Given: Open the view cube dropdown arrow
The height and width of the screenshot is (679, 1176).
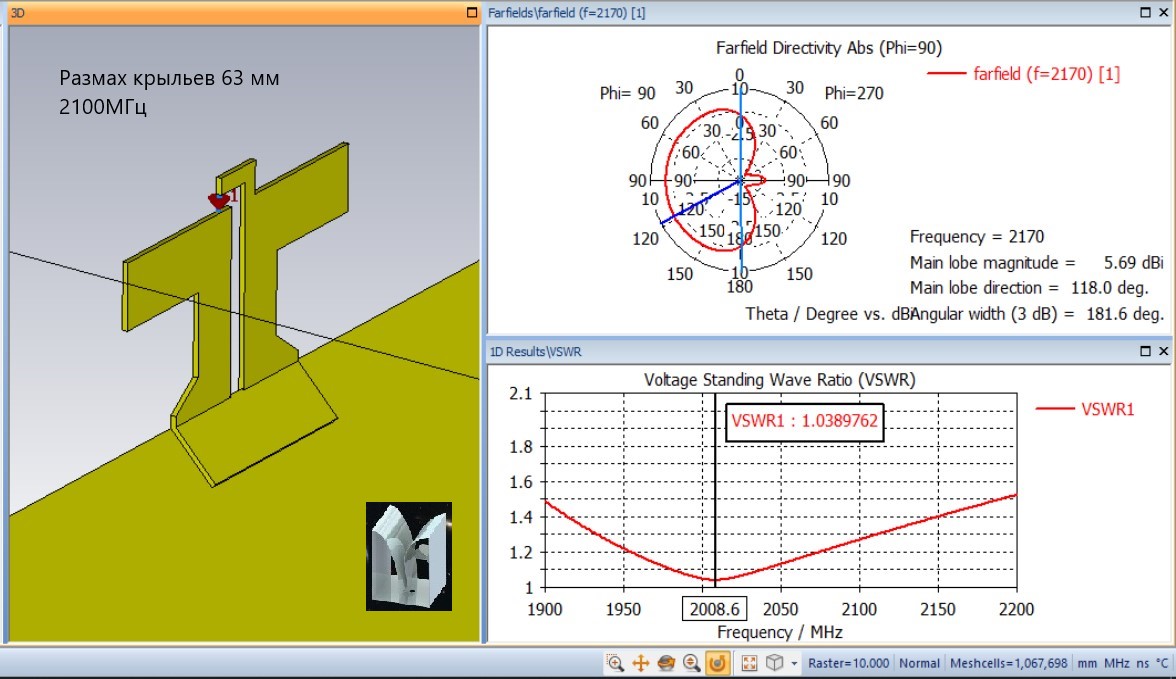Looking at the screenshot, I should (x=794, y=664).
